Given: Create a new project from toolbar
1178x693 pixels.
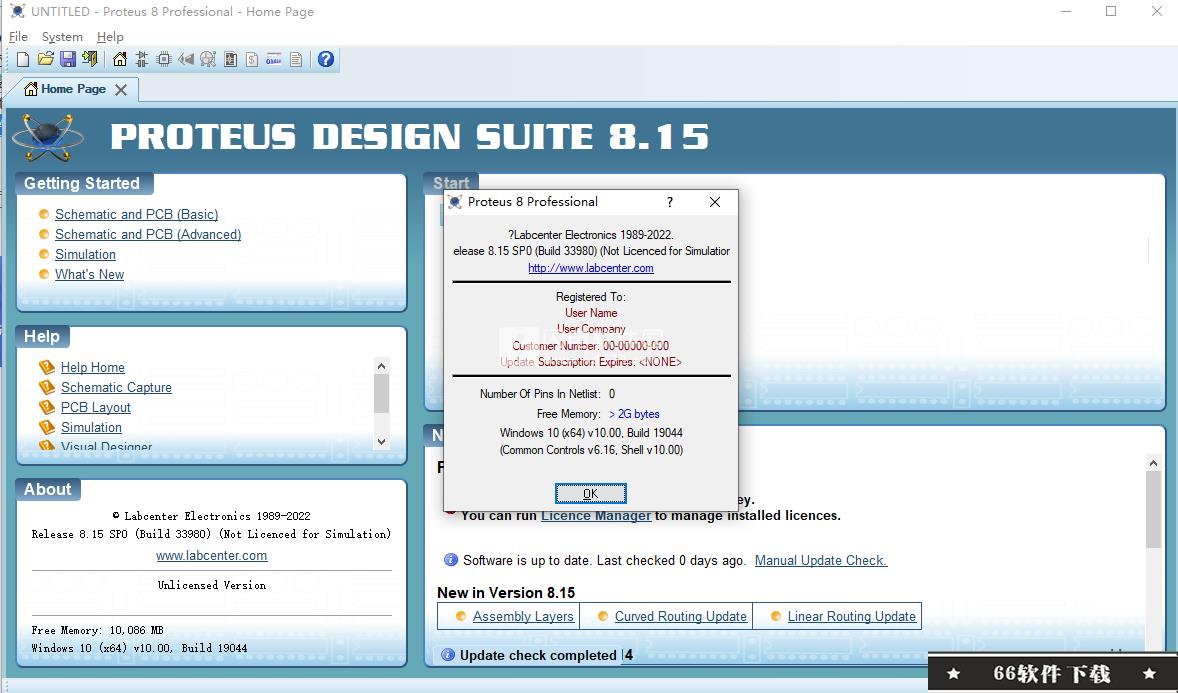Looking at the screenshot, I should [x=23, y=59].
